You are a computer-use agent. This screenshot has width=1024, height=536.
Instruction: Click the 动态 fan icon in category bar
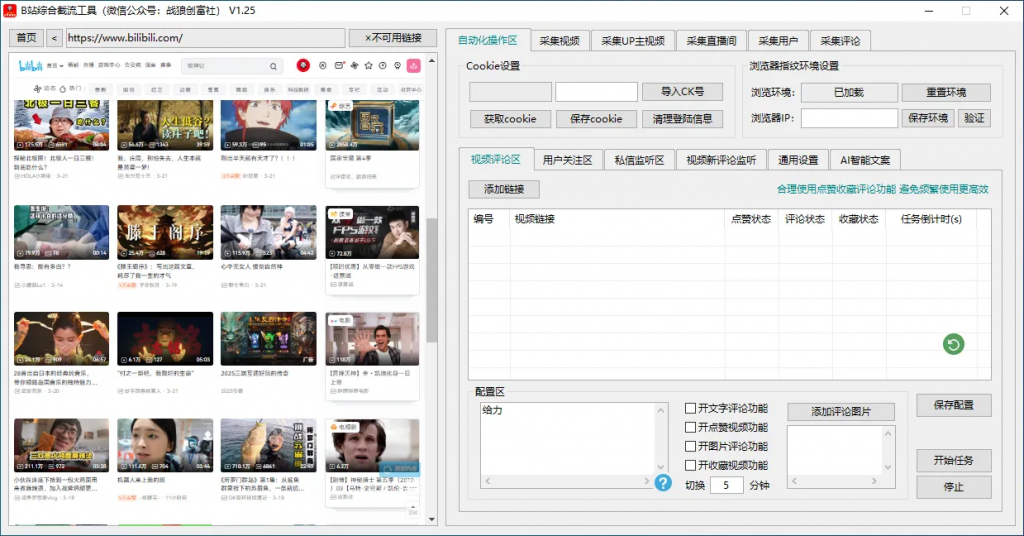pyautogui.click(x=37, y=89)
